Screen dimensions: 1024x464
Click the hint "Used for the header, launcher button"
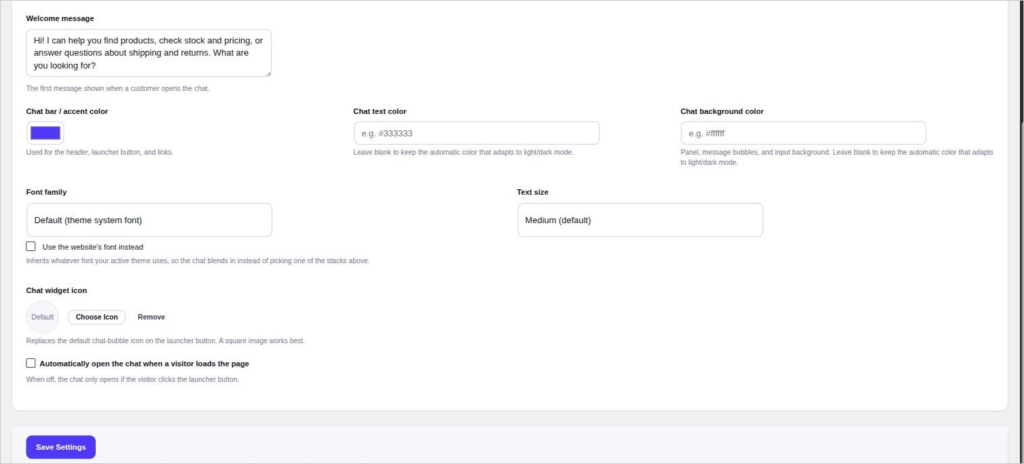(x=100, y=152)
